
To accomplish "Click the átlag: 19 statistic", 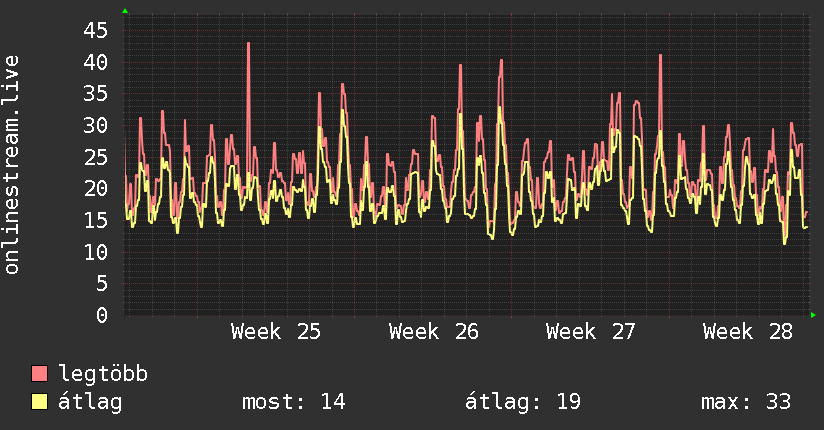I will (x=523, y=402).
